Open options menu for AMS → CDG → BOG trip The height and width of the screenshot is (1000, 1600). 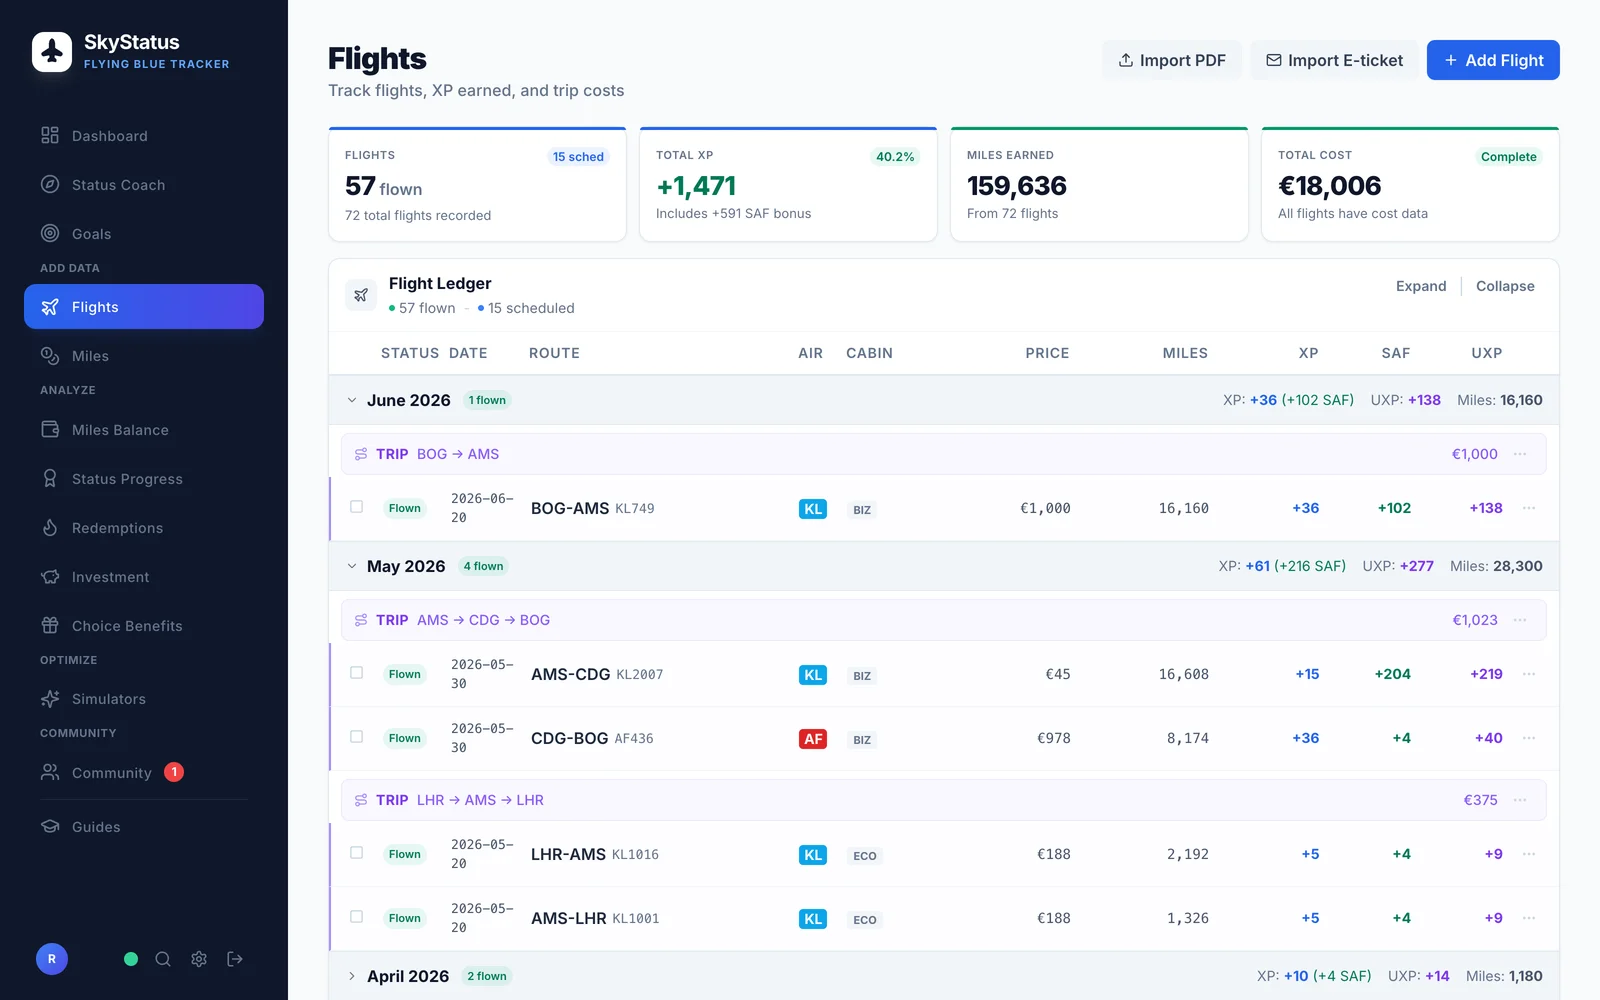1520,620
